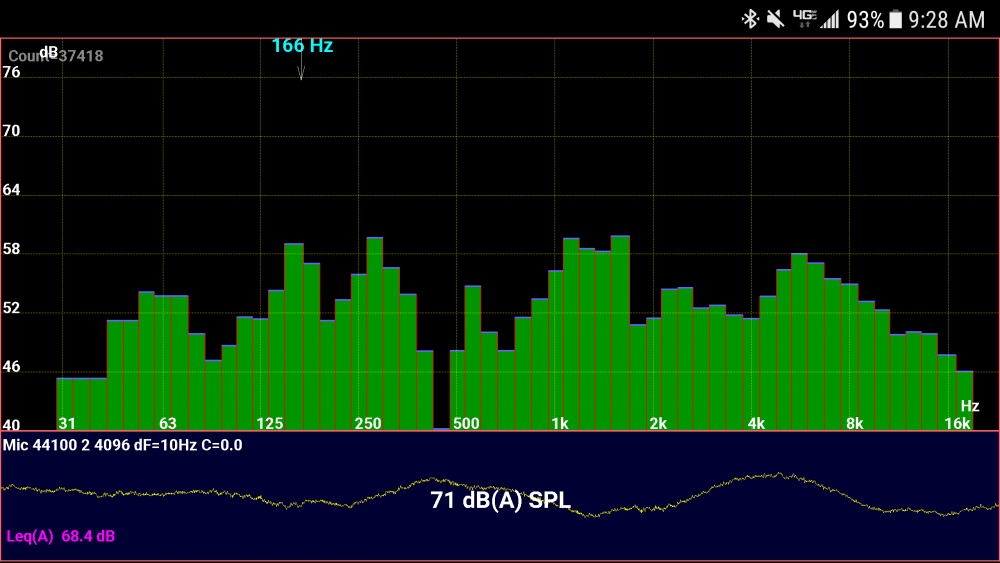Tap the Hz axis unit label
This screenshot has width=1000, height=563.
pos(970,406)
